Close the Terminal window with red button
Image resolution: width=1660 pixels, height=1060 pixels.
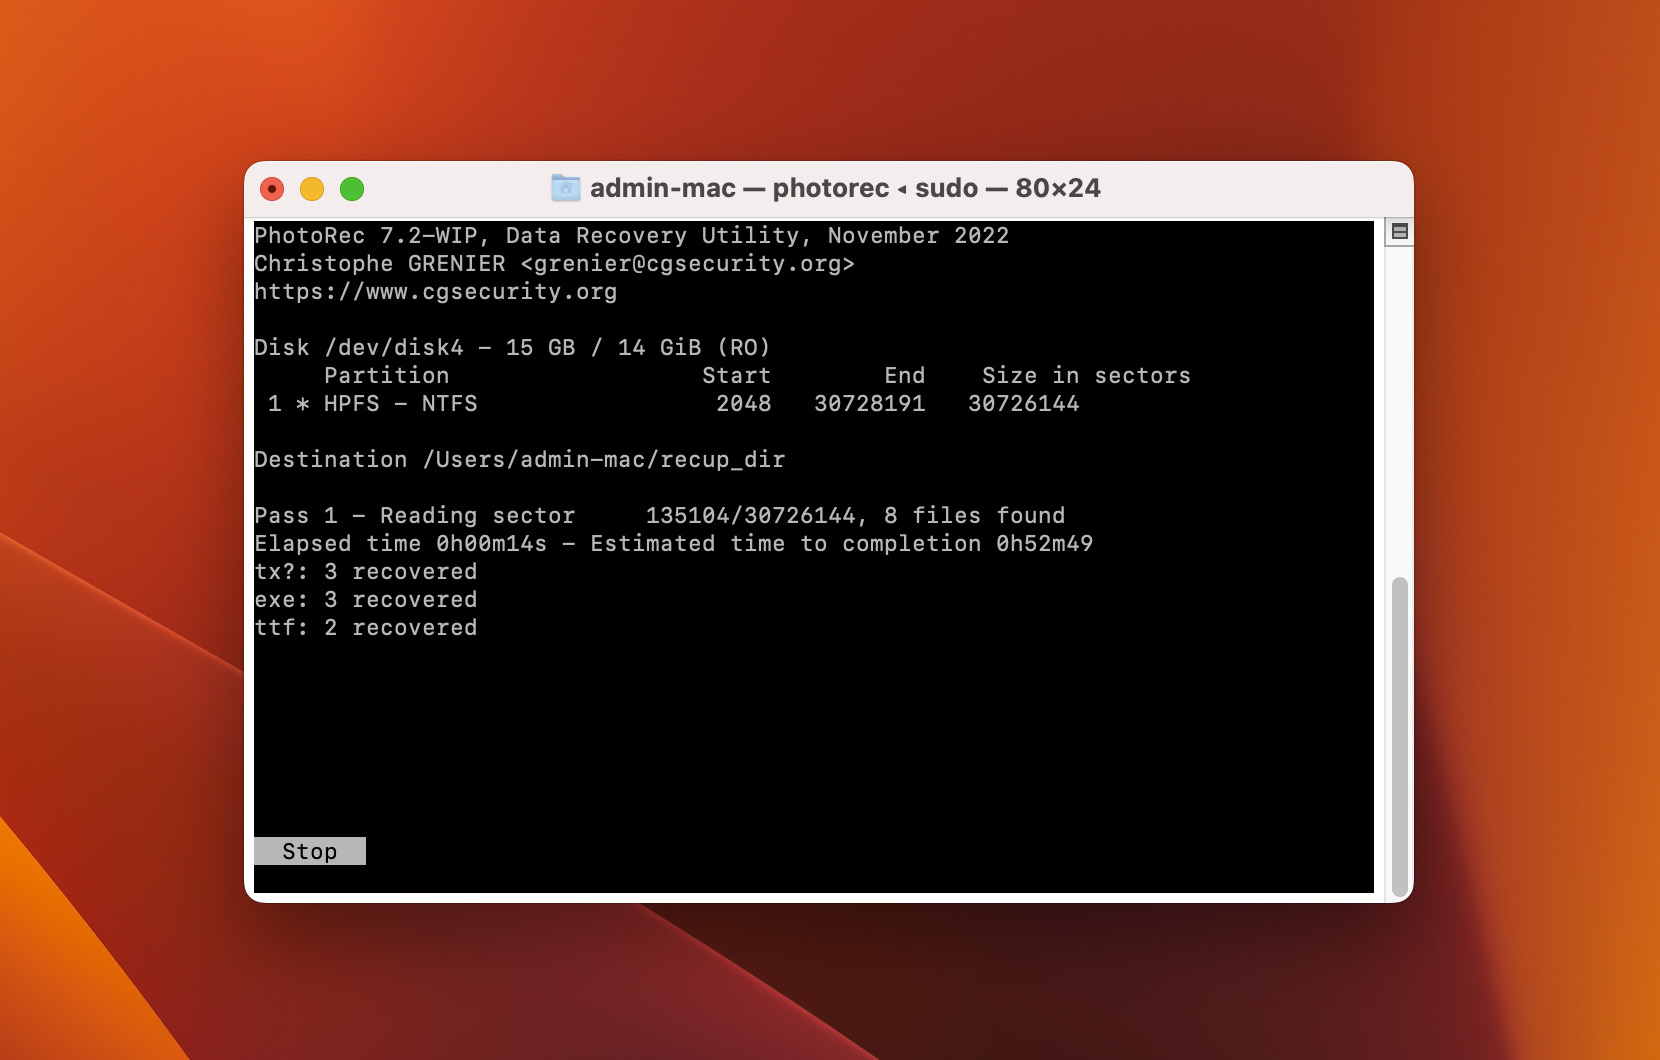272,189
